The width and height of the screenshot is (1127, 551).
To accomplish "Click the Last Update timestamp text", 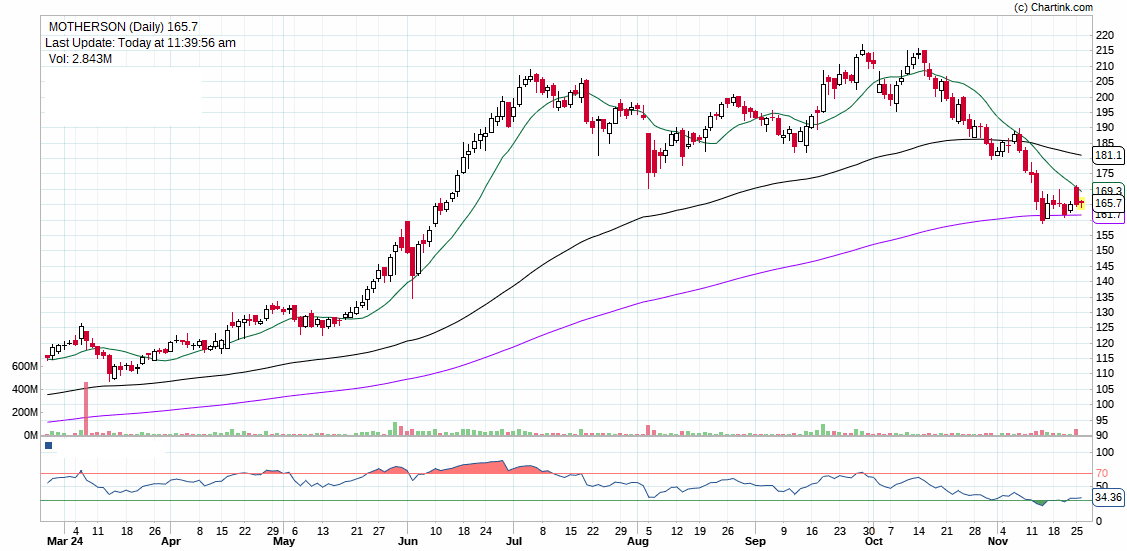I will (x=140, y=42).
